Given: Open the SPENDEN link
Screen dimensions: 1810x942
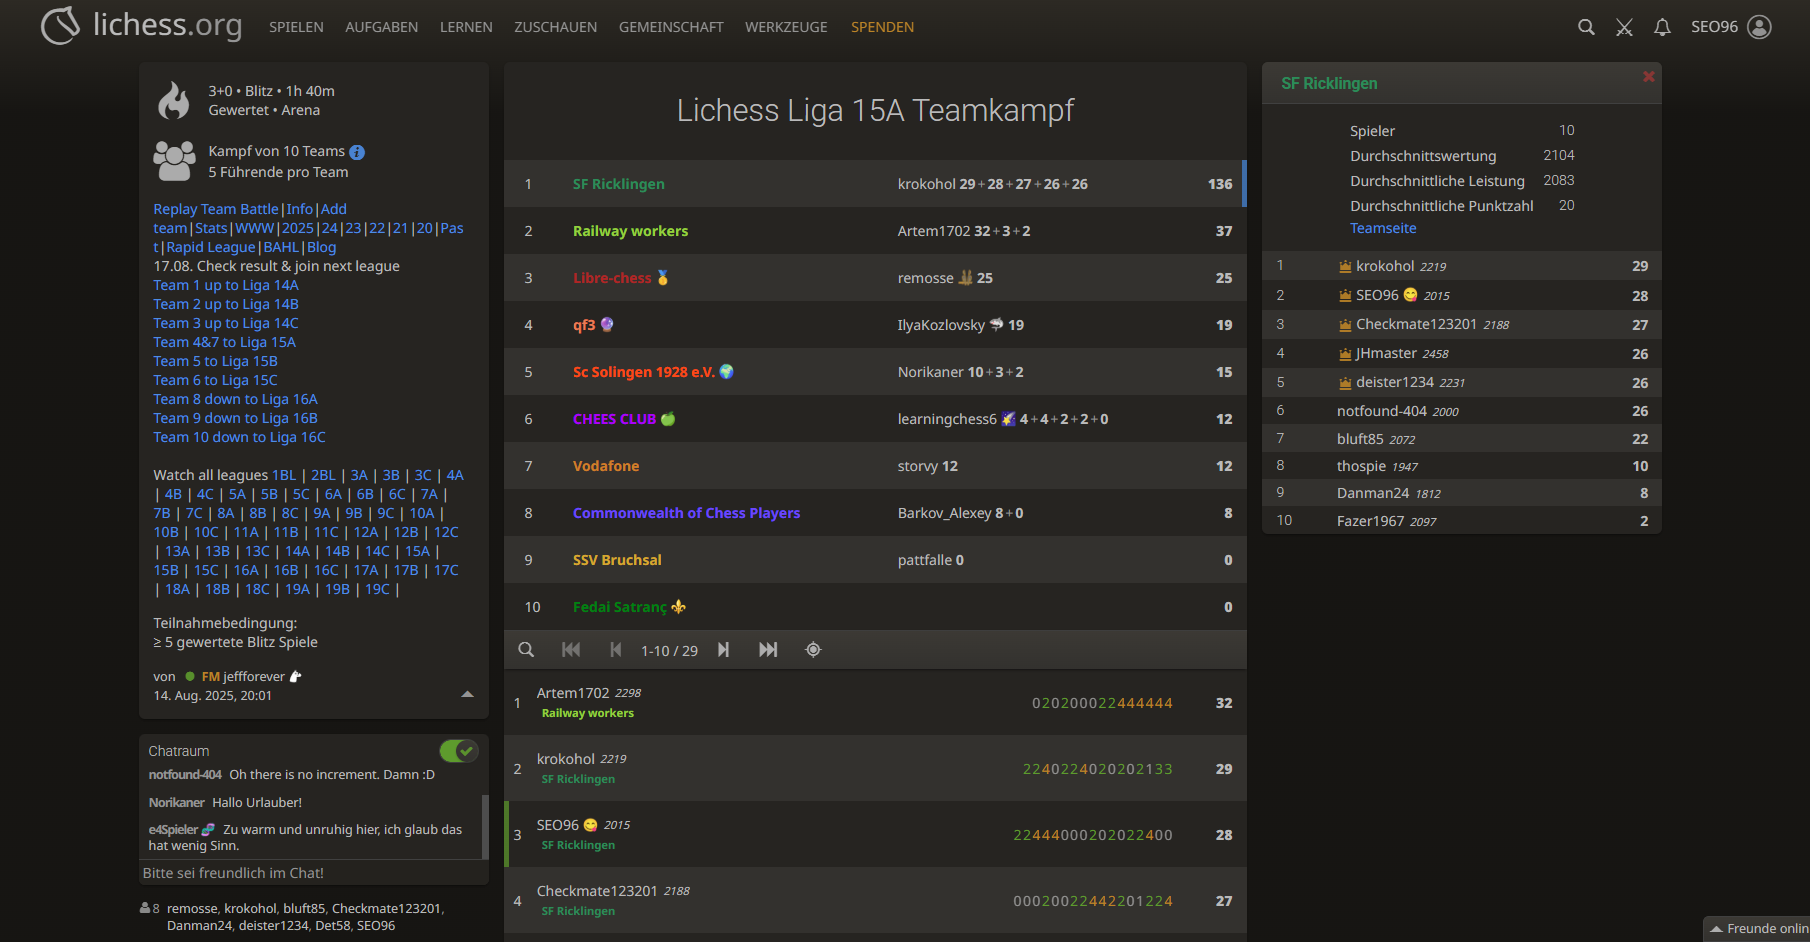Looking at the screenshot, I should click(x=882, y=27).
